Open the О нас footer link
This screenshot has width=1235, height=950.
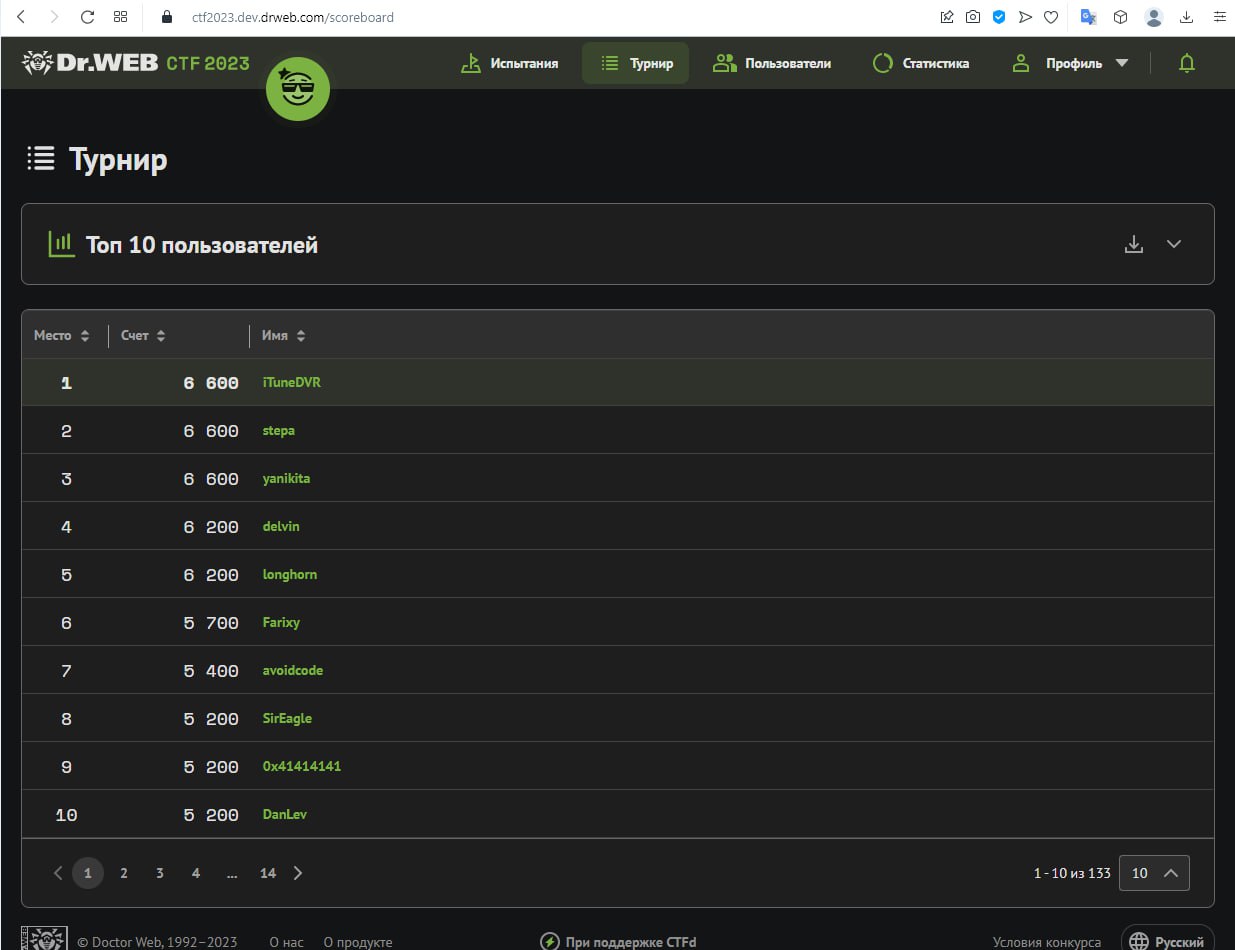click(286, 942)
